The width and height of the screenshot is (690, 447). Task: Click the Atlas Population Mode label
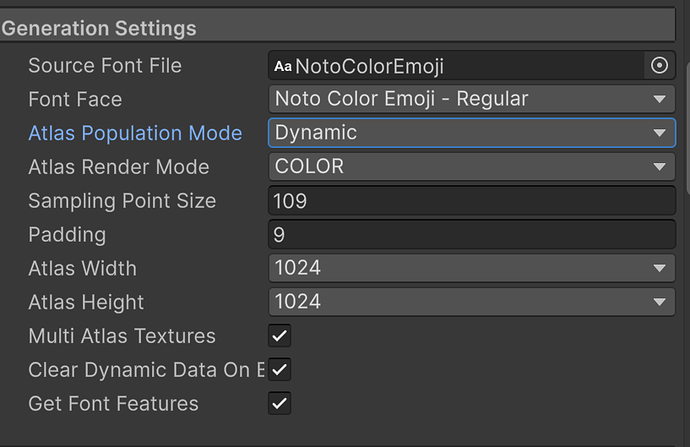(135, 133)
